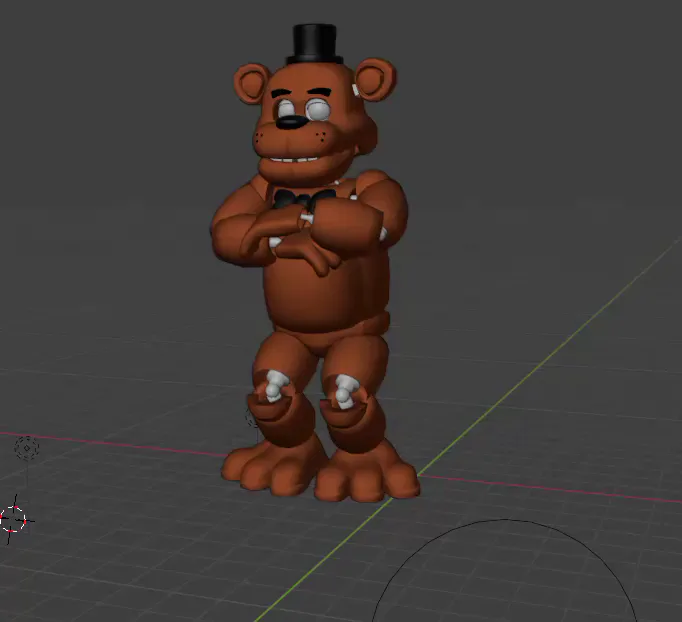Select the large black circle outline object
682x622 pixels.
(505, 571)
